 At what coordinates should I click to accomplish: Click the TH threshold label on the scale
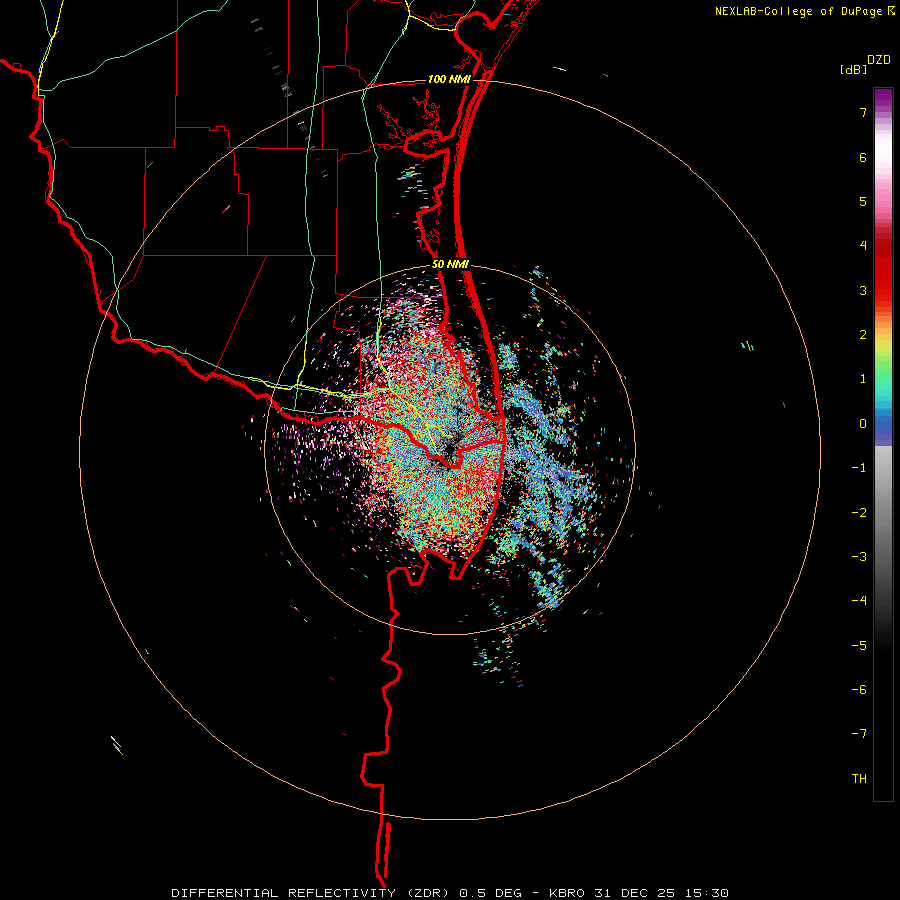[859, 778]
